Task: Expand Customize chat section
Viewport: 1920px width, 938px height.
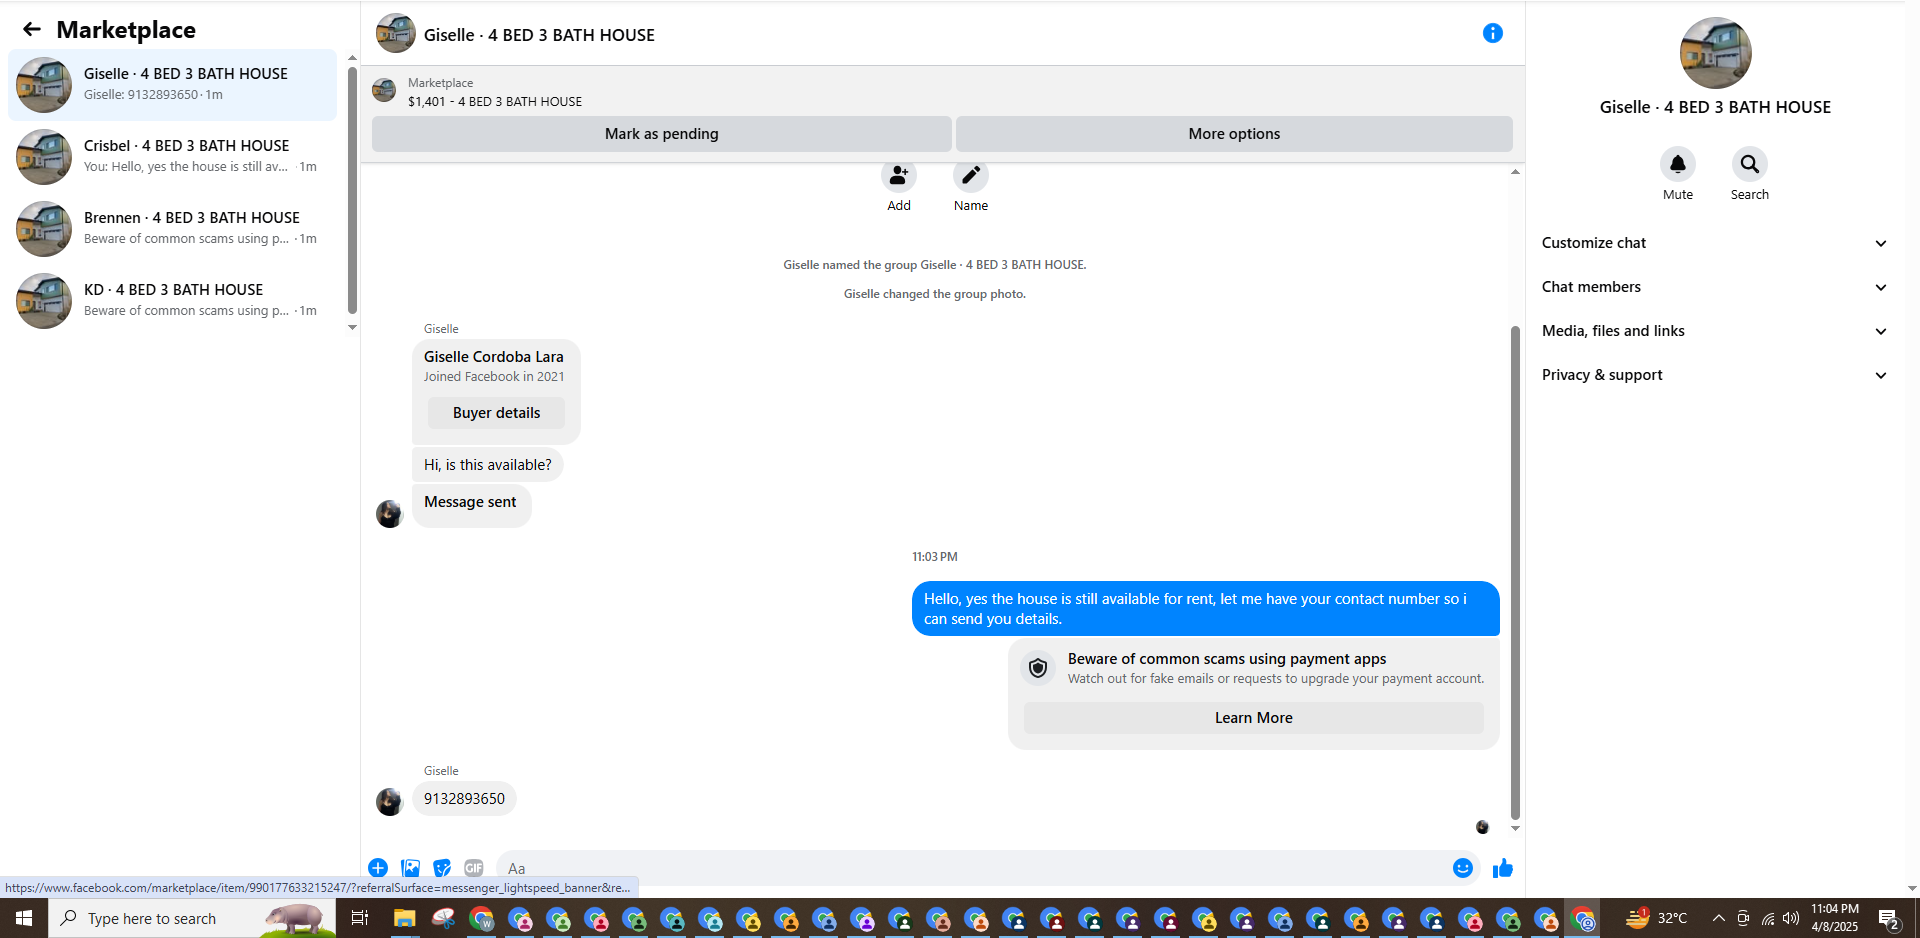Action: pyautogui.click(x=1715, y=243)
